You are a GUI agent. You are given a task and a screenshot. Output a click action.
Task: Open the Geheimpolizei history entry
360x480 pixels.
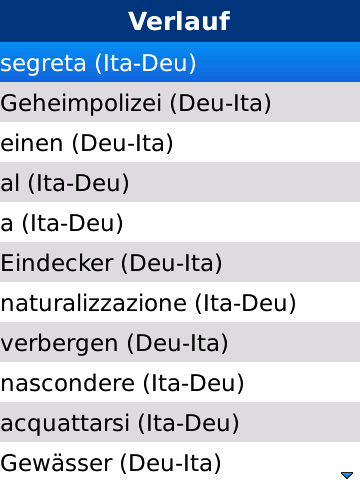[x=180, y=102]
